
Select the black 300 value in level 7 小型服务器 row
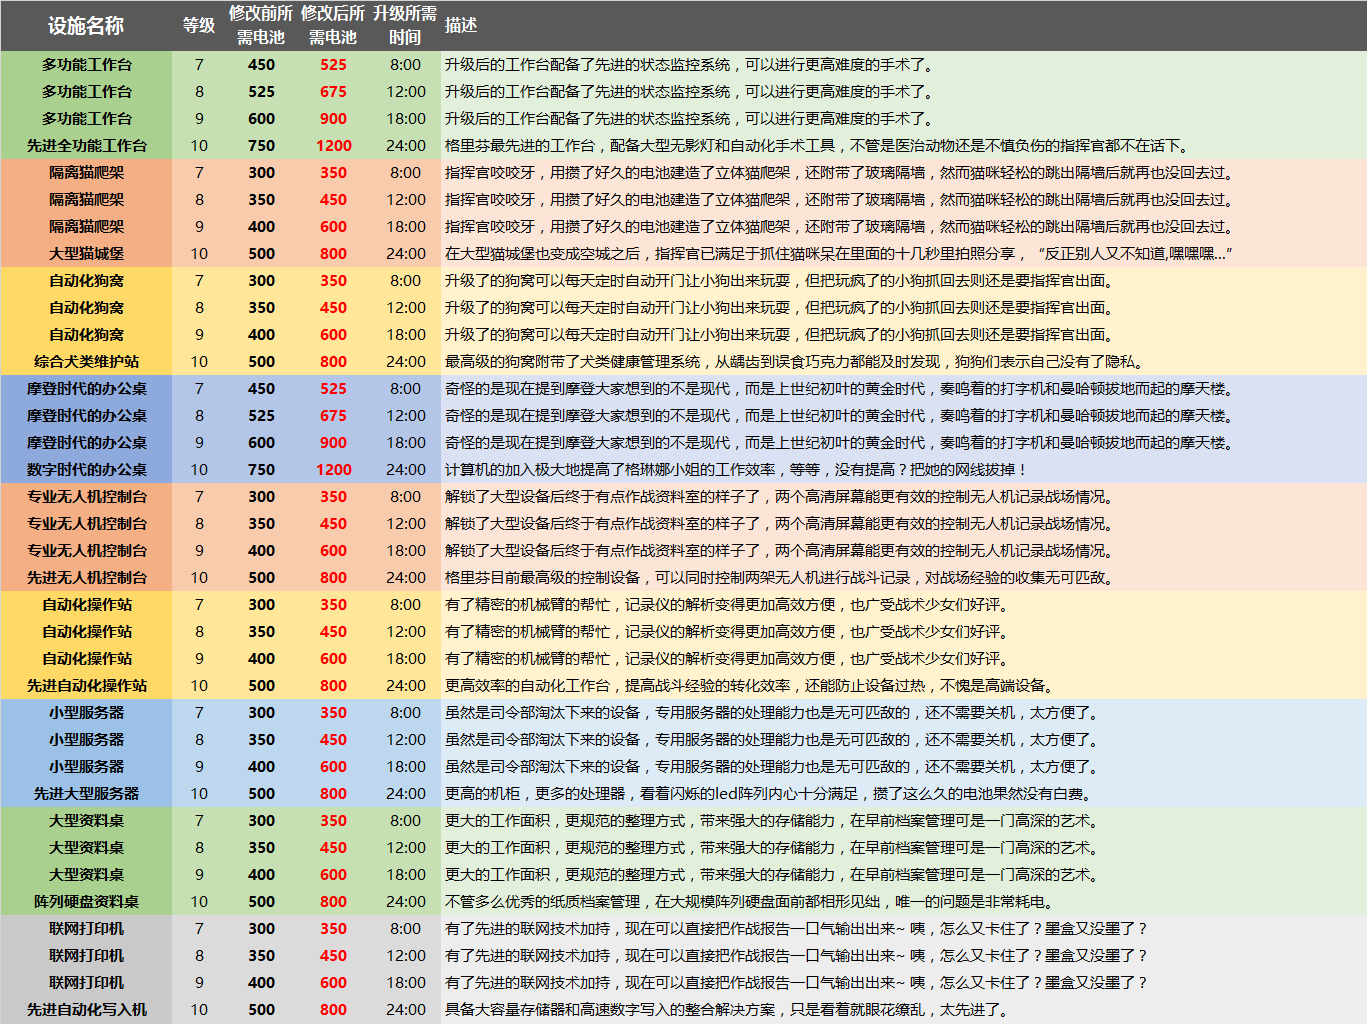(261, 713)
